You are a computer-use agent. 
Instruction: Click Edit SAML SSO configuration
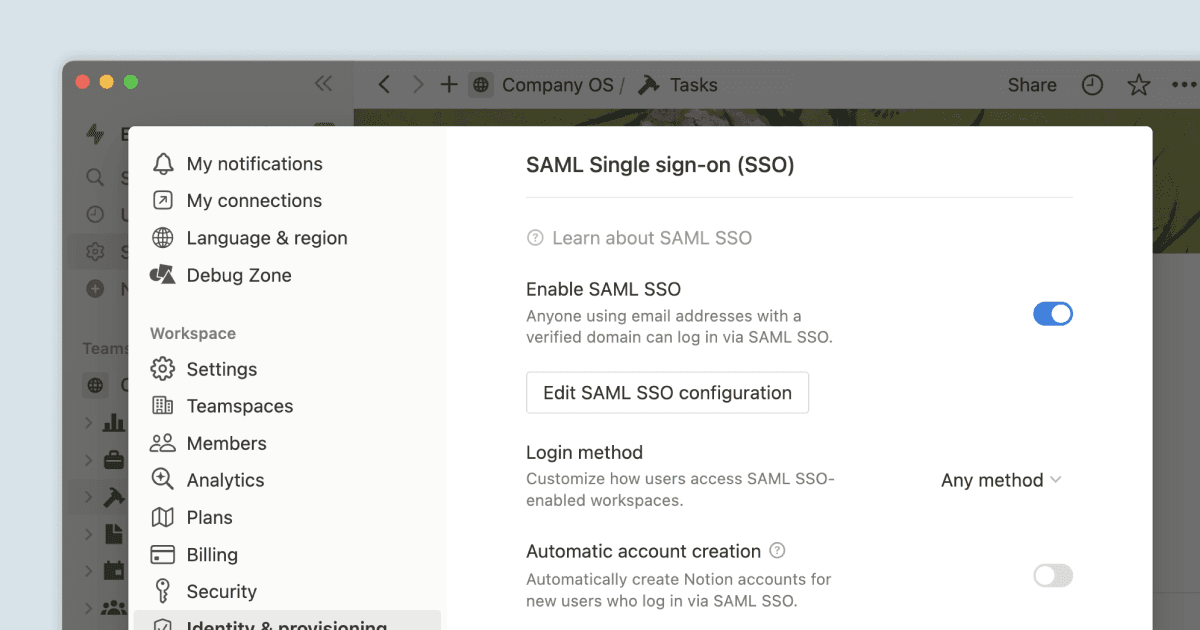tap(667, 392)
